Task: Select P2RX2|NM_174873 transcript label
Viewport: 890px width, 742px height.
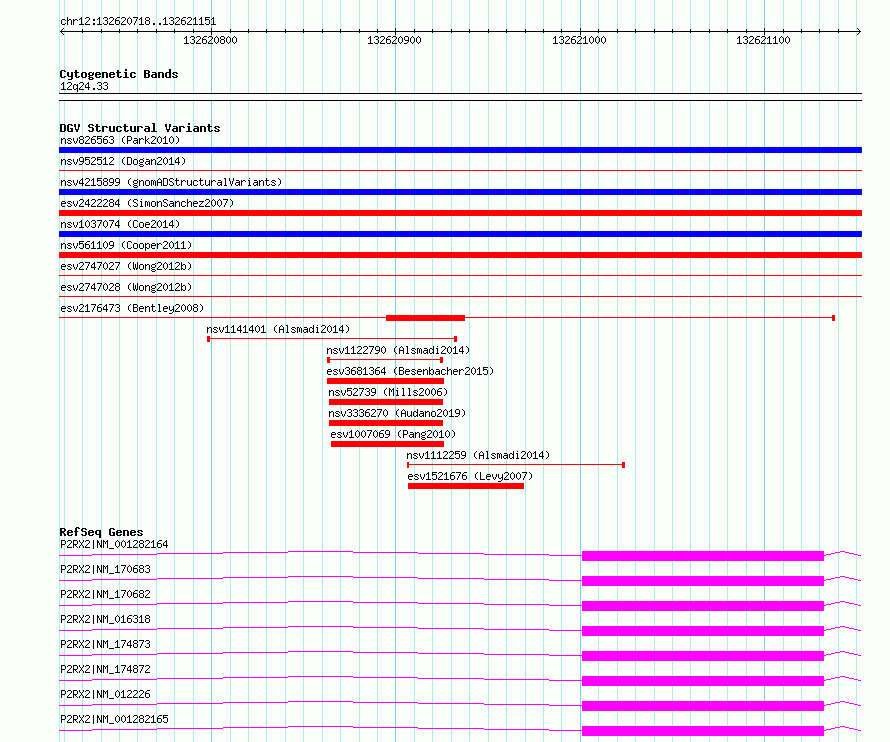Action: [105, 644]
